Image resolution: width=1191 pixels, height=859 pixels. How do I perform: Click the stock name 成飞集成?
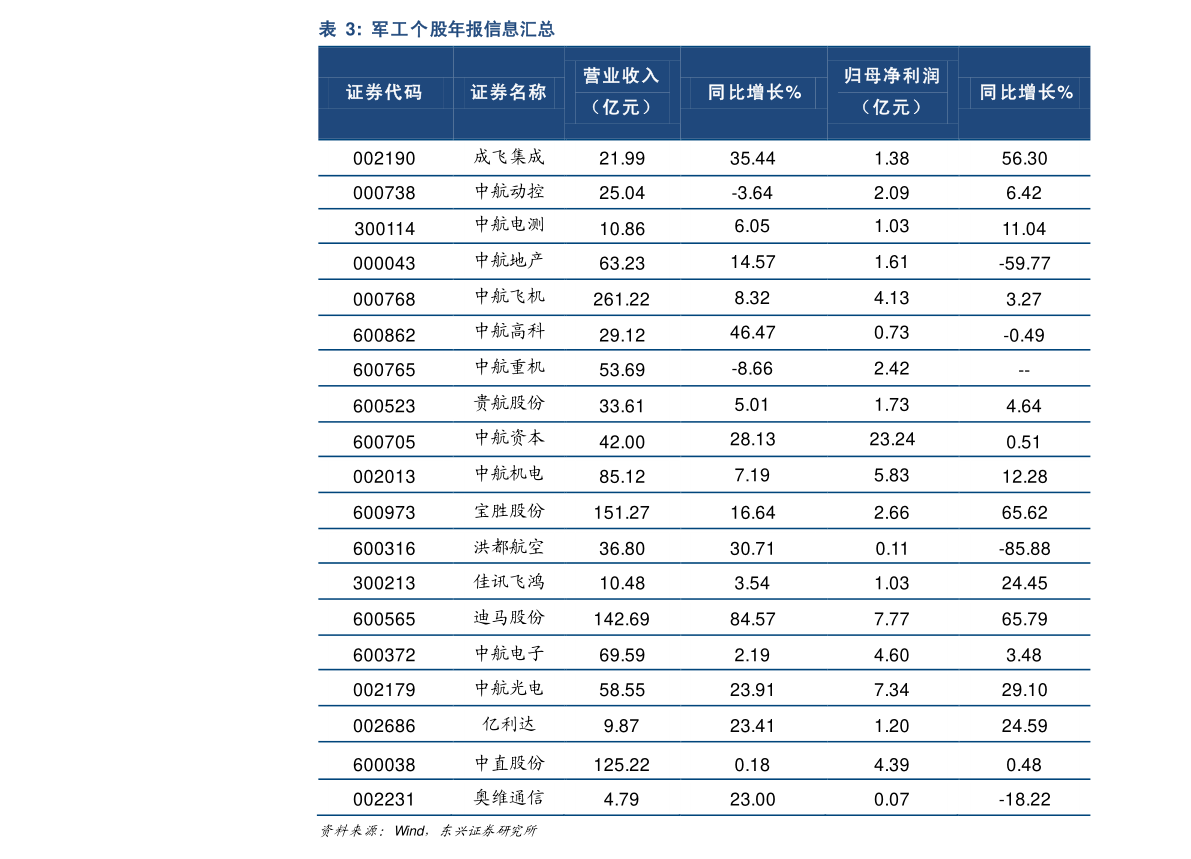pyautogui.click(x=509, y=157)
